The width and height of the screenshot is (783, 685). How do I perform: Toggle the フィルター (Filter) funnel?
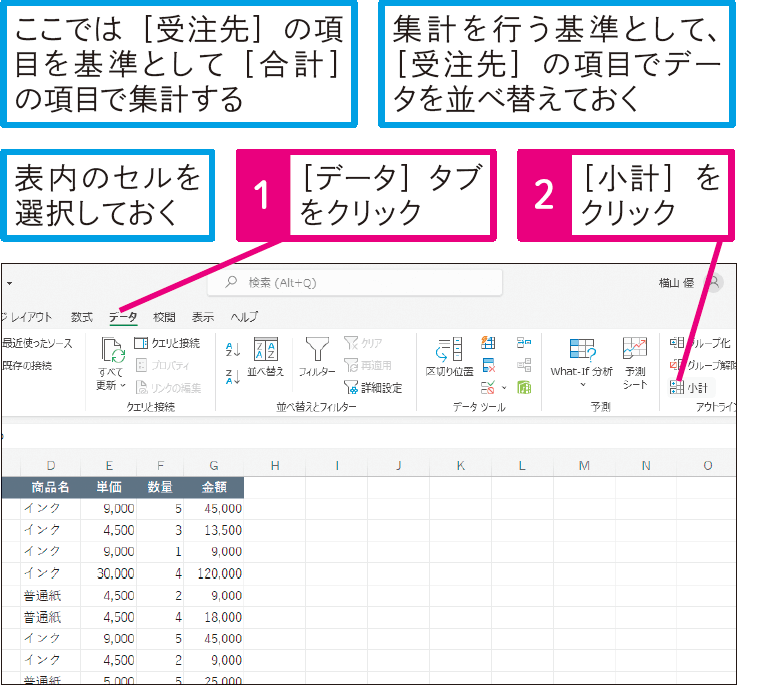317,356
